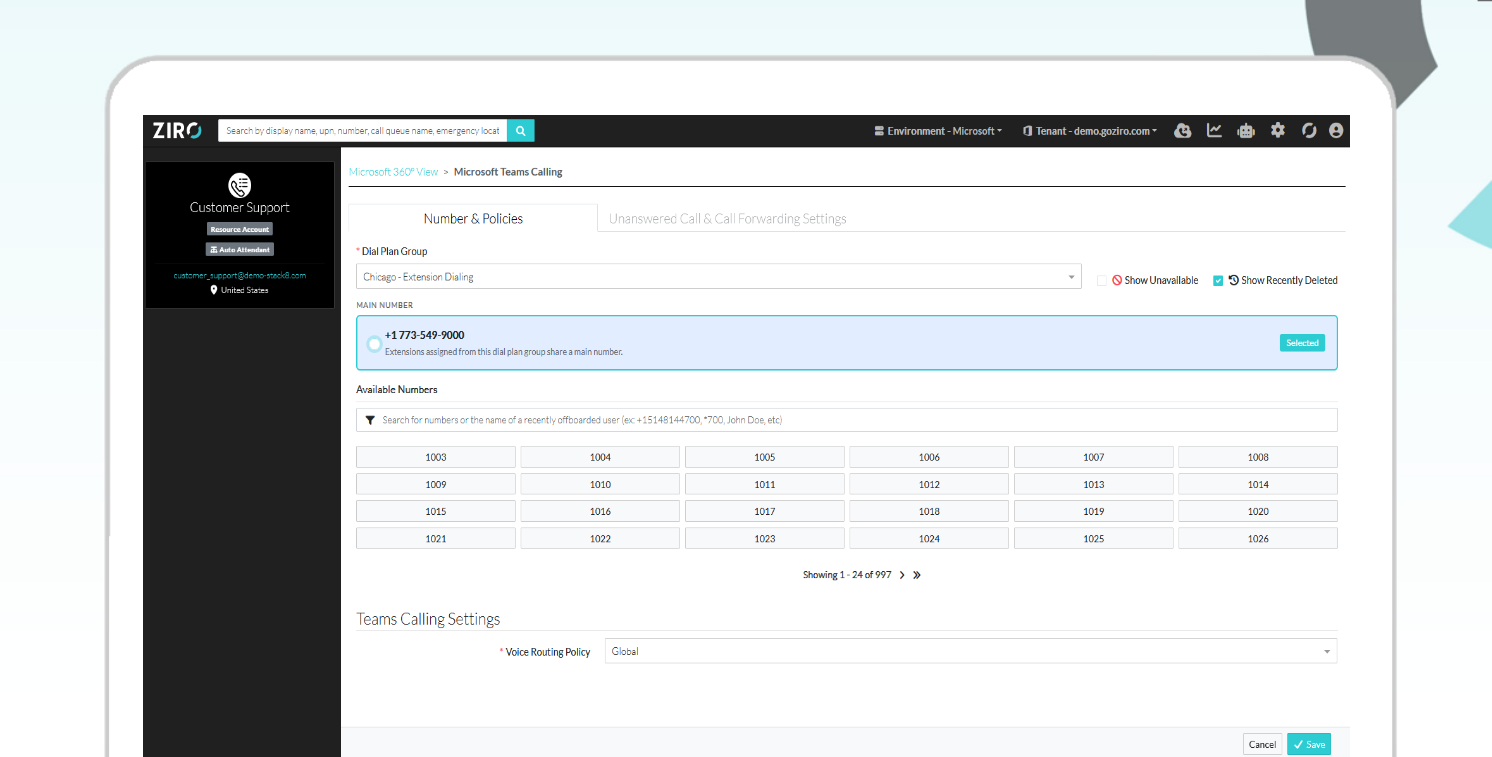Select extension 1014
The image size is (1492, 757).
pyautogui.click(x=1258, y=484)
